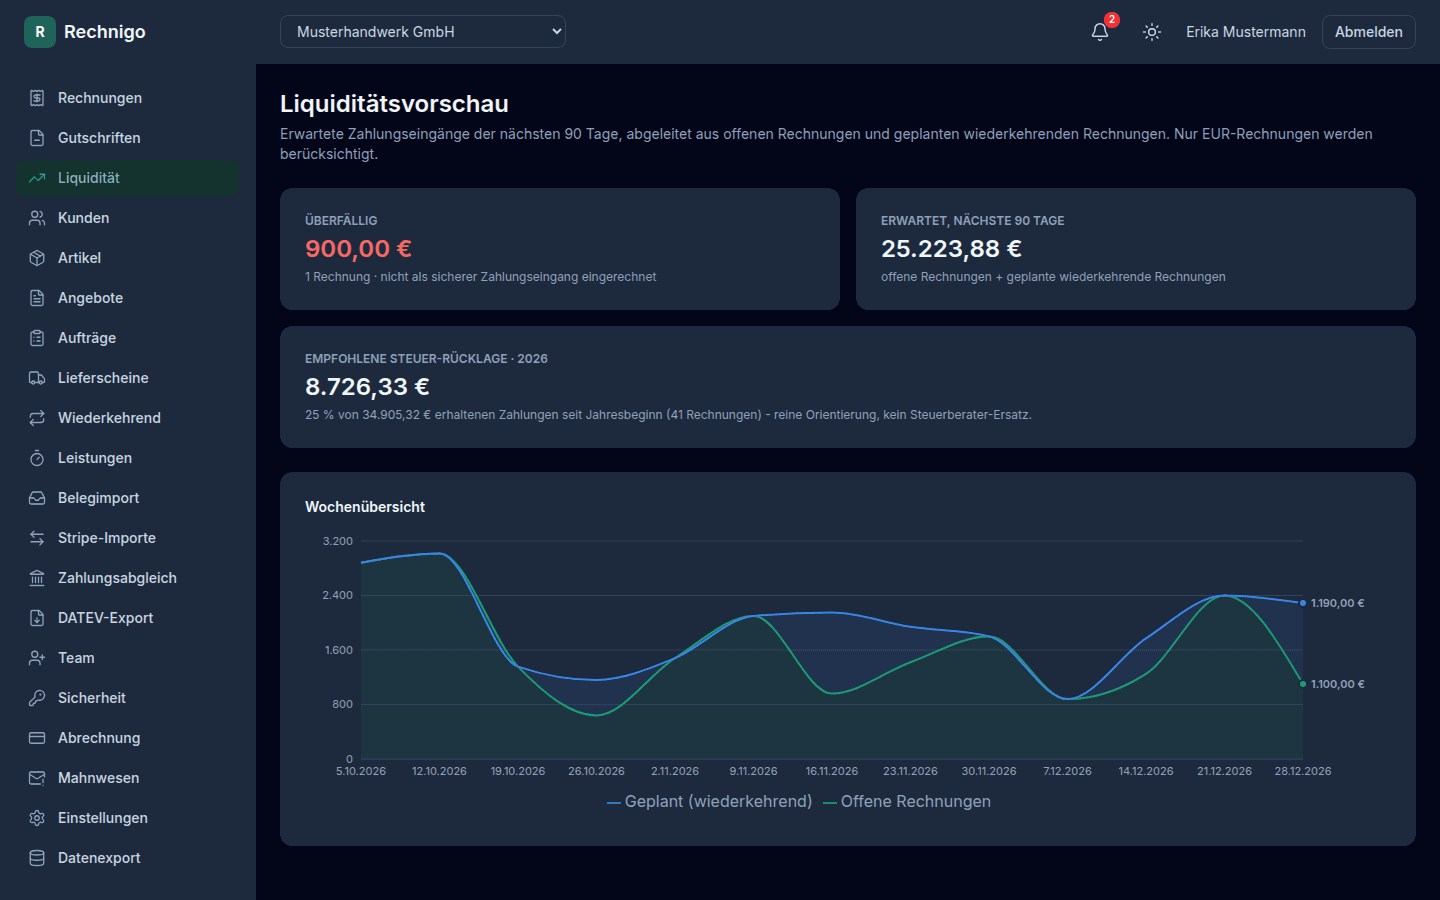The height and width of the screenshot is (900, 1440).
Task: Click the Lieferscheine truck icon
Action: pos(37,378)
